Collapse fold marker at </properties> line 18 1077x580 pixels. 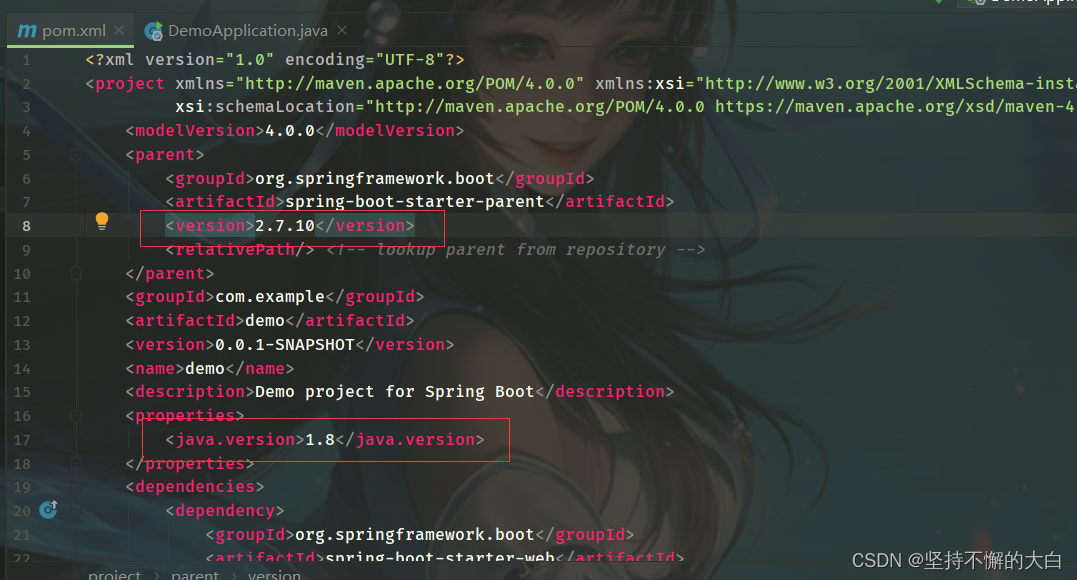tap(76, 463)
